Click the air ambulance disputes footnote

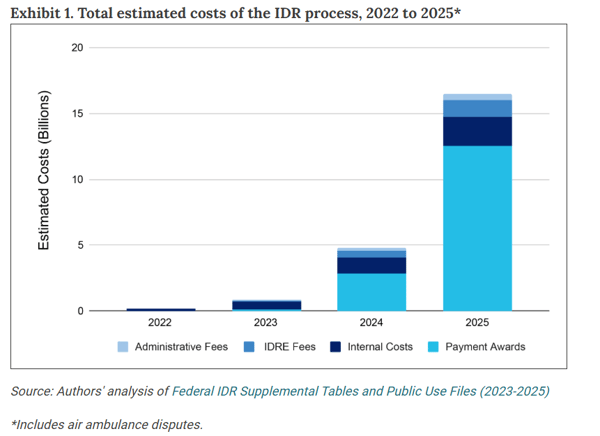coord(107,425)
